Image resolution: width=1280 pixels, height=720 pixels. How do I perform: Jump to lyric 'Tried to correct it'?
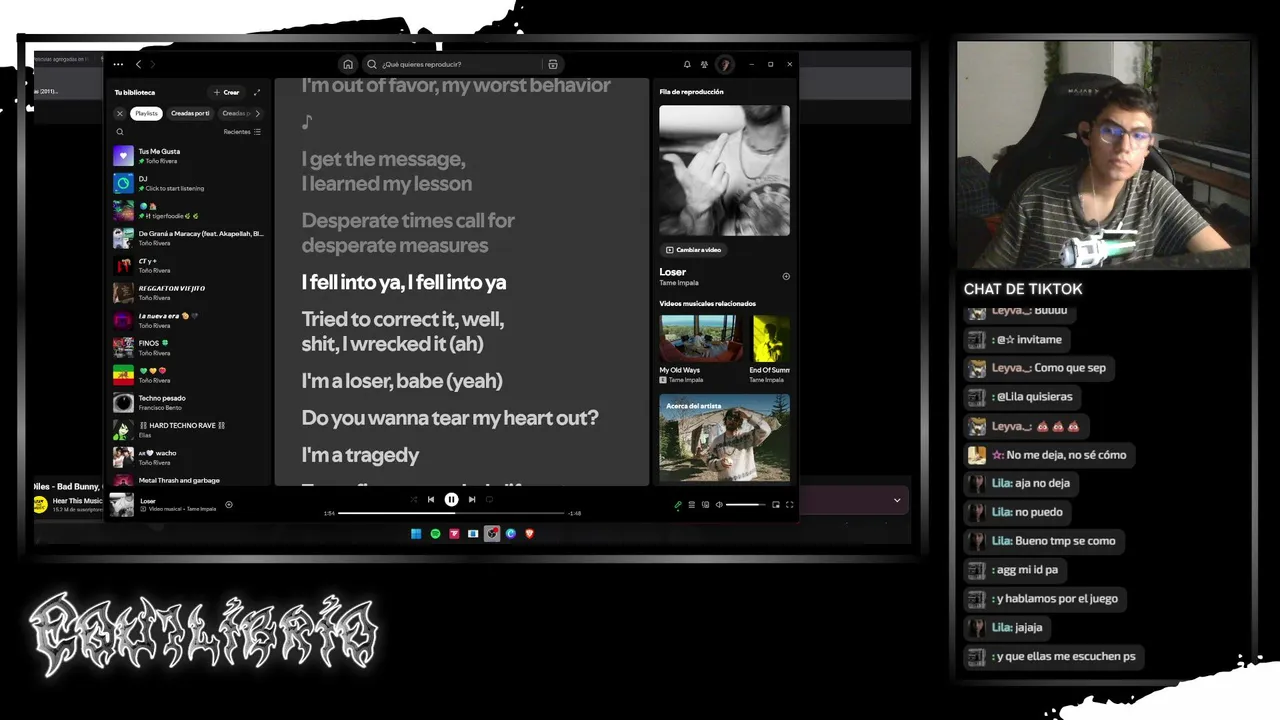point(403,331)
